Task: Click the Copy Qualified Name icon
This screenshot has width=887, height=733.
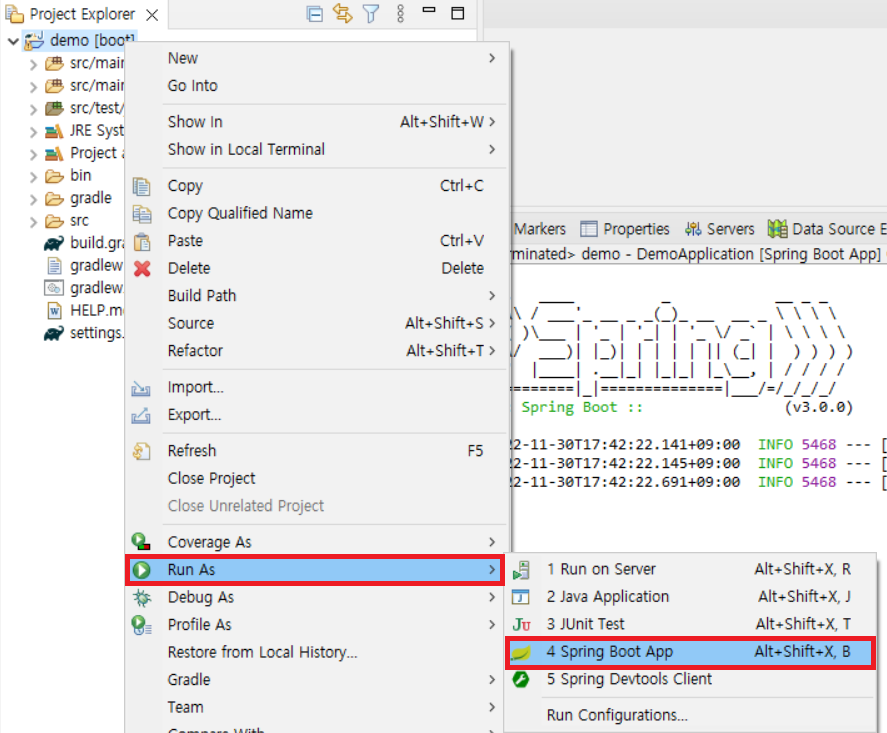Action: pos(141,214)
